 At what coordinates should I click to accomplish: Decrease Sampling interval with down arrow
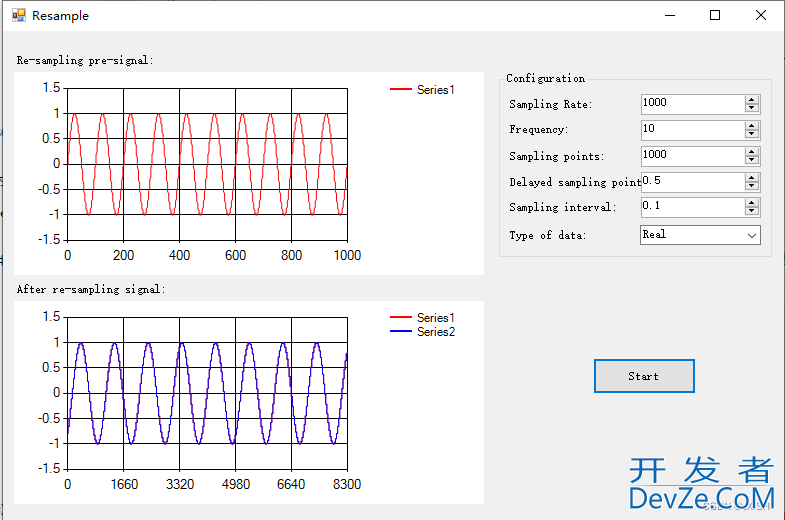(751, 211)
